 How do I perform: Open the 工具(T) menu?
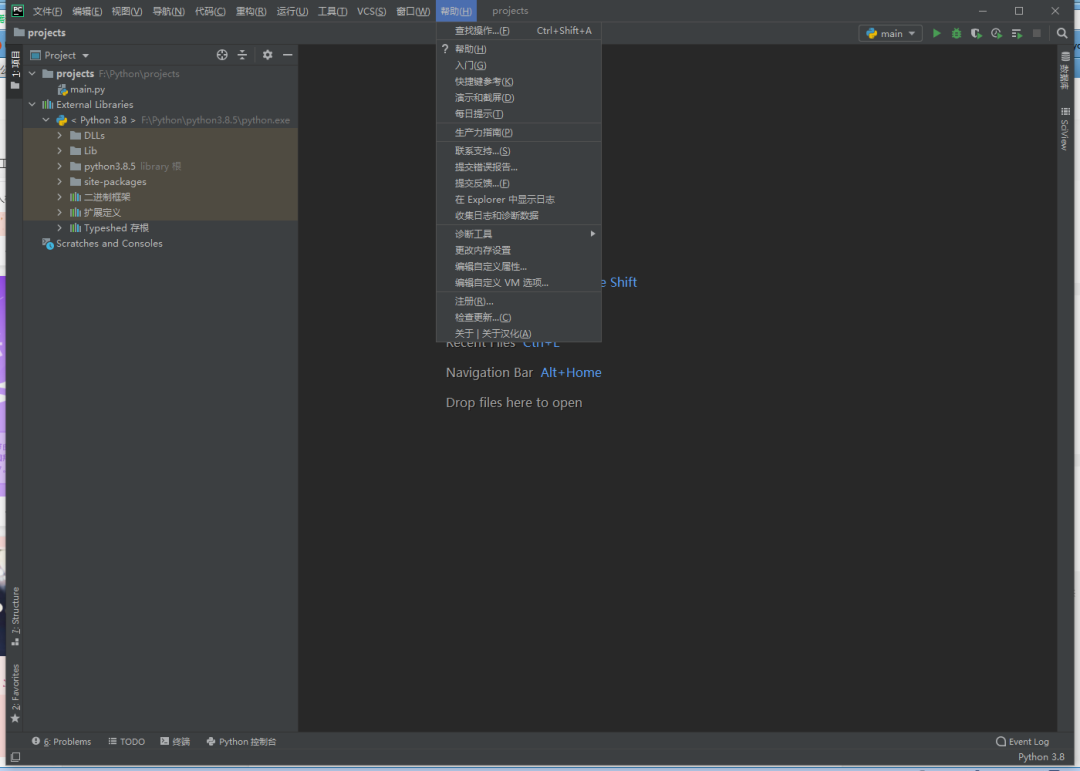tap(332, 11)
